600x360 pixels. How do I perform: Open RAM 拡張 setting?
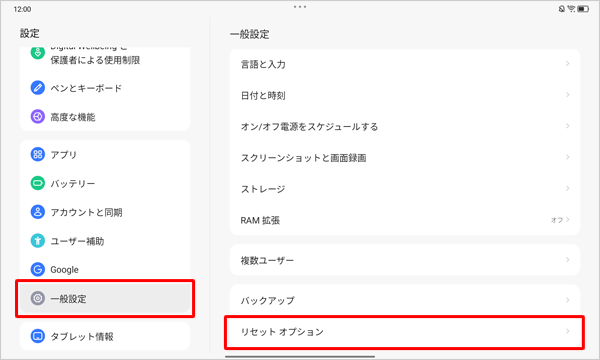pos(405,220)
